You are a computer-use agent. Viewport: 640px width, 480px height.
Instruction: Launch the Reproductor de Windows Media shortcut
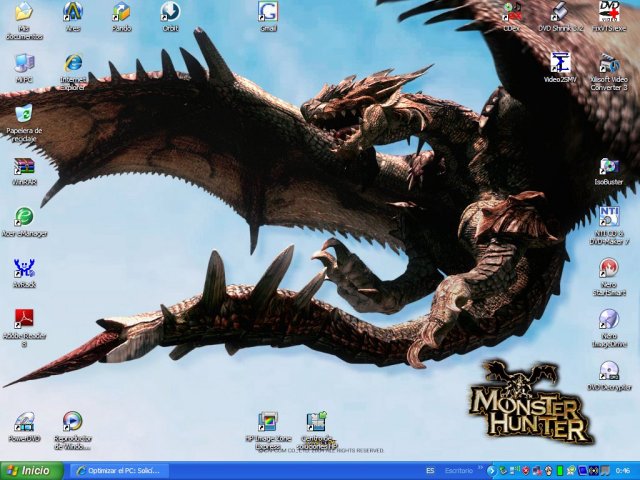pyautogui.click(x=73, y=422)
